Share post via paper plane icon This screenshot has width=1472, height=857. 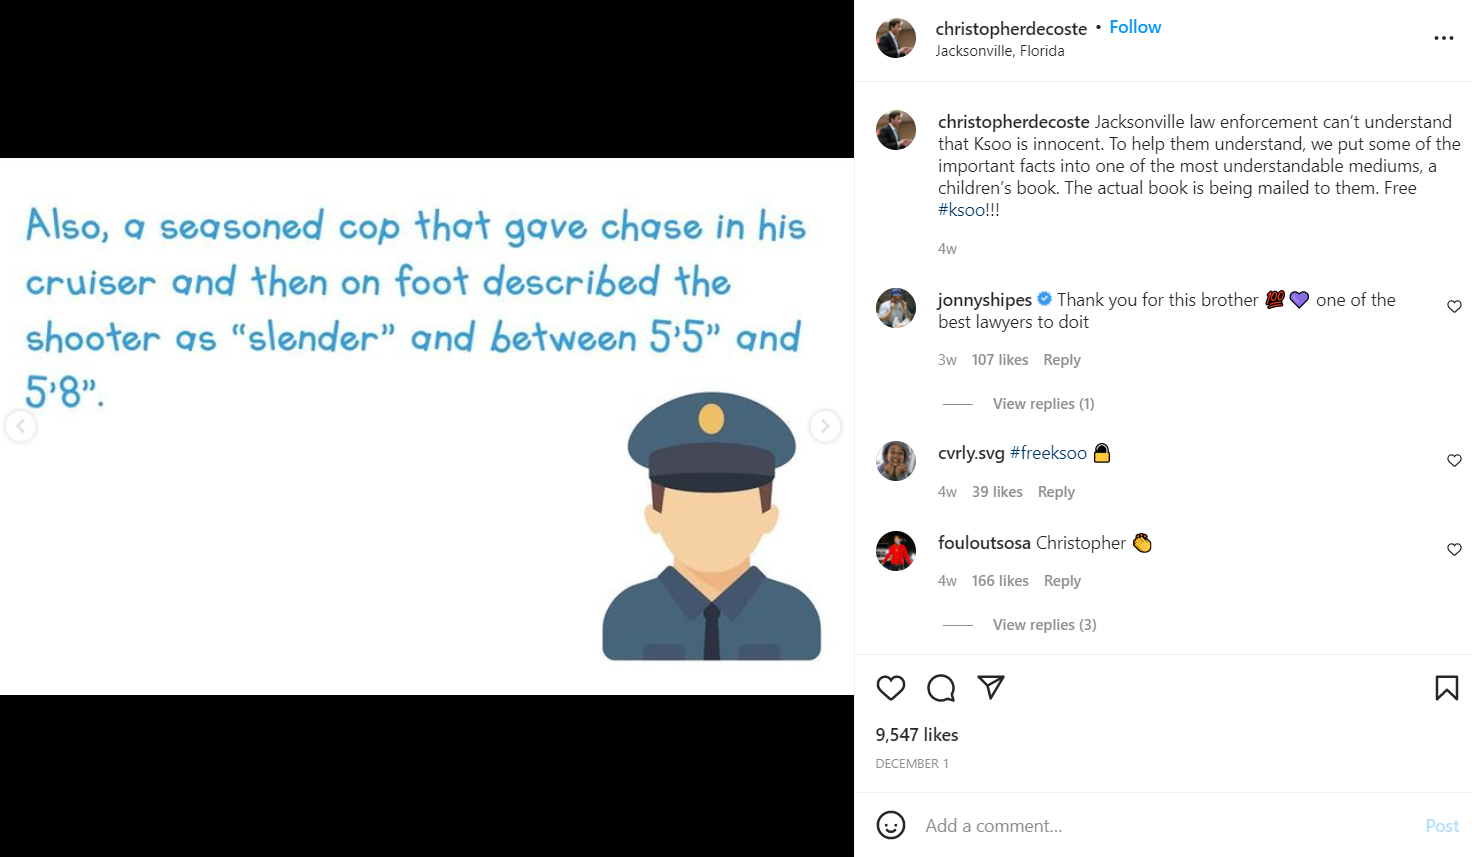point(991,688)
